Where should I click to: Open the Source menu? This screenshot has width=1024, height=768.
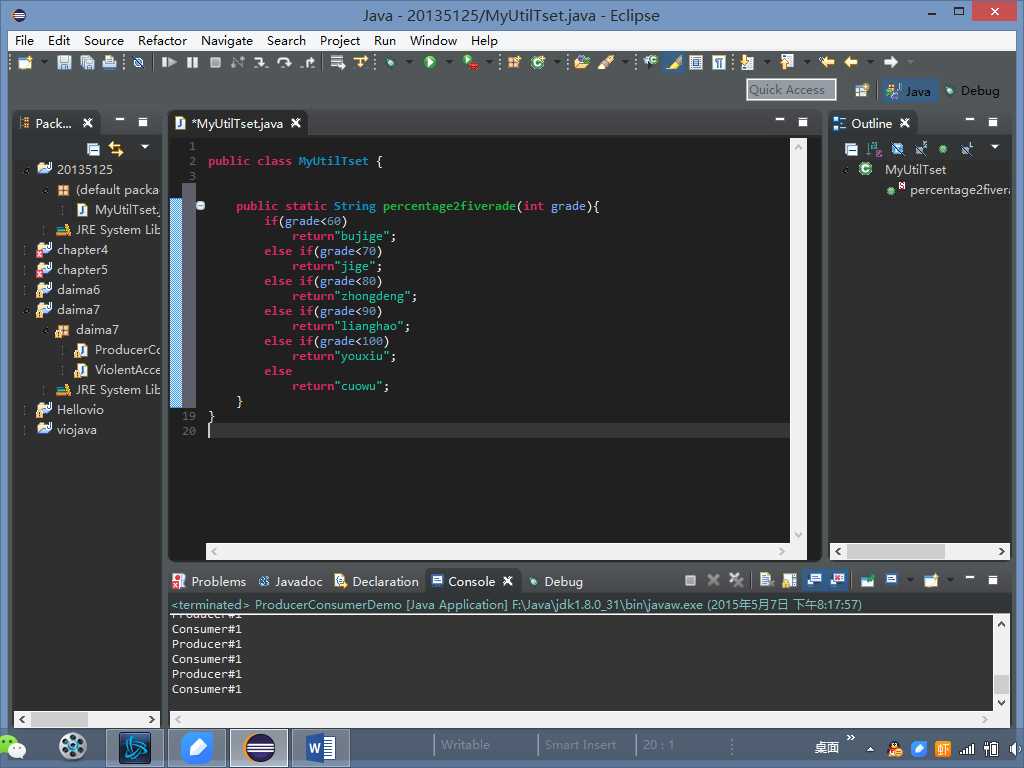(x=103, y=40)
